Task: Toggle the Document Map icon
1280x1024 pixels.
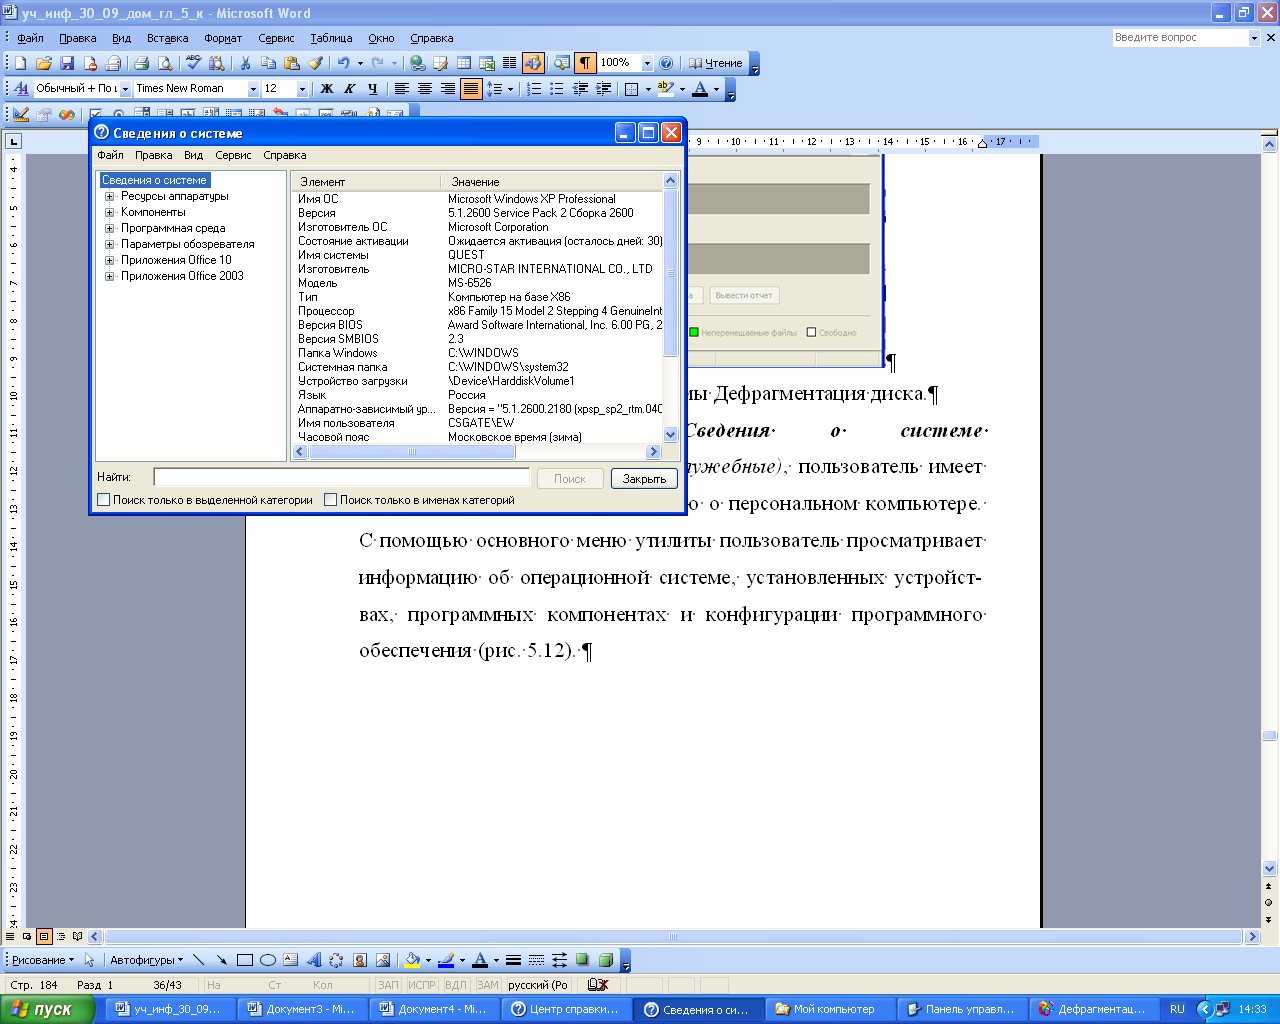Action: coord(562,63)
